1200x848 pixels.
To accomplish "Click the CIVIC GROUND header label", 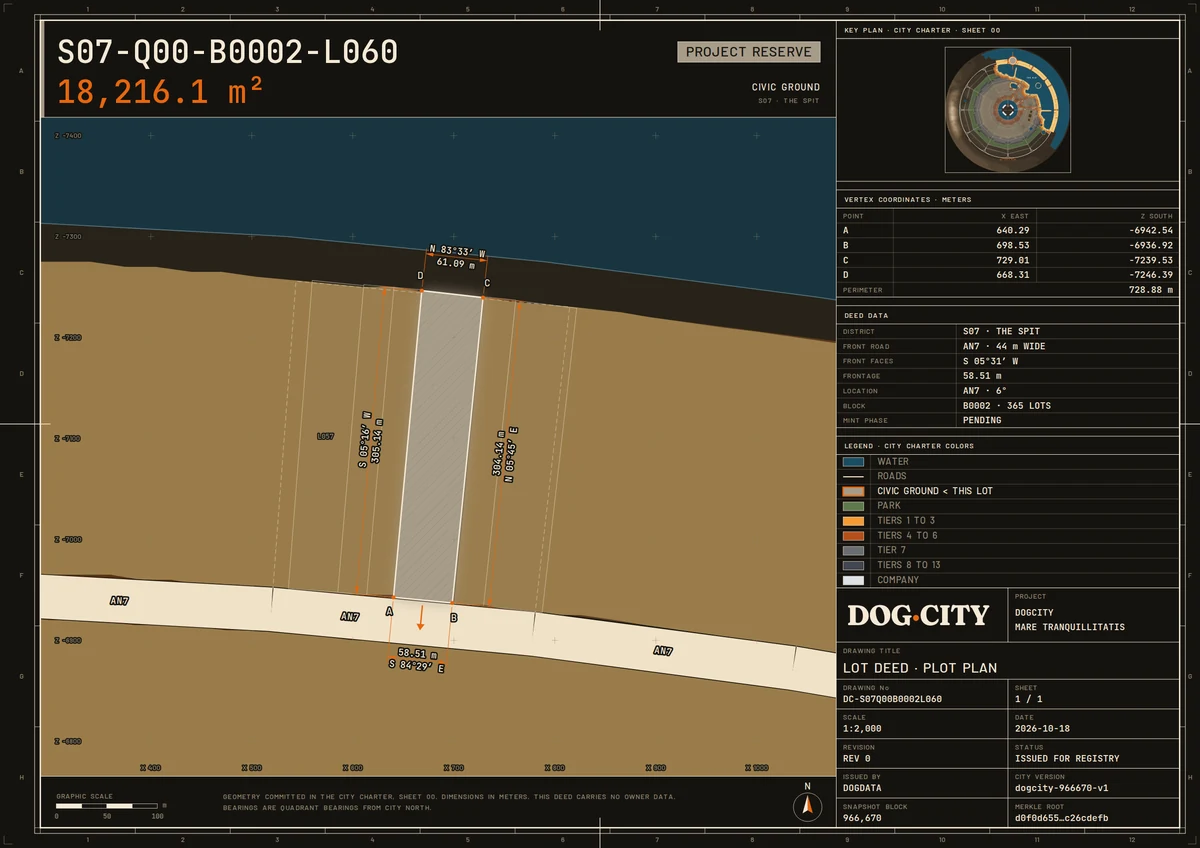I will click(x=786, y=87).
